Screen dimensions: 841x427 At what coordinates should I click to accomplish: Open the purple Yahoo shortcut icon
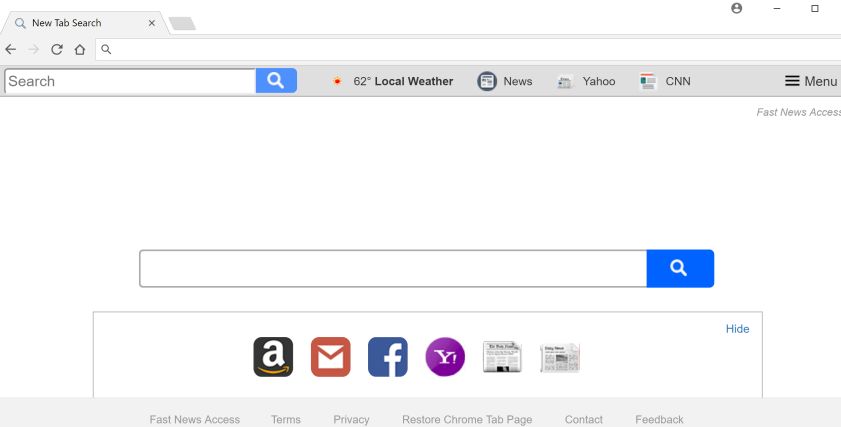(445, 357)
